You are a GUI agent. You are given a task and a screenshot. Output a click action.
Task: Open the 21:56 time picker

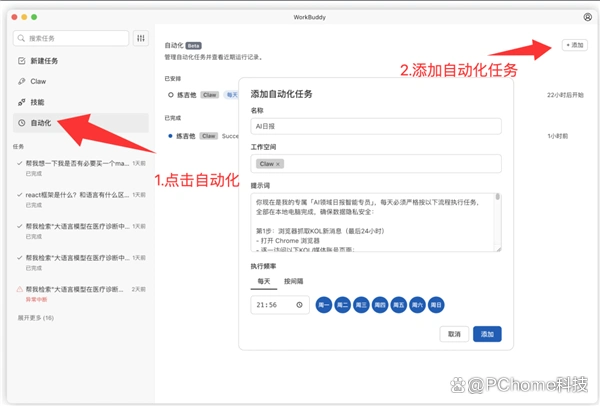272,305
